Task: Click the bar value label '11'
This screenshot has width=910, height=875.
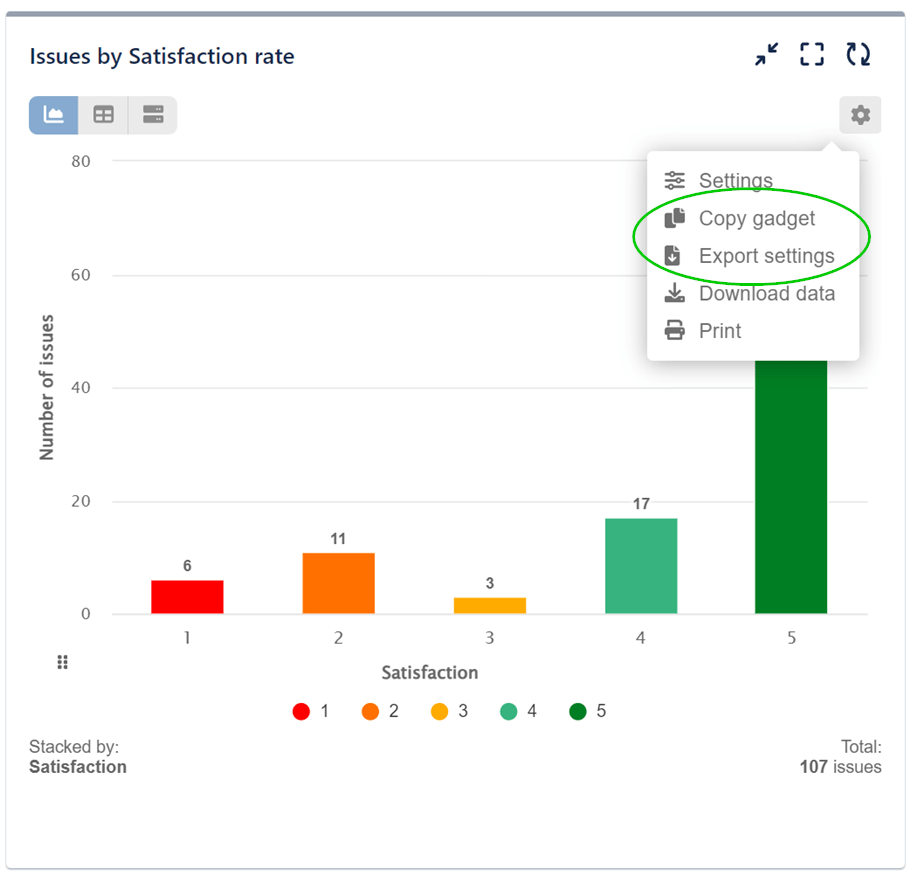Action: (338, 539)
